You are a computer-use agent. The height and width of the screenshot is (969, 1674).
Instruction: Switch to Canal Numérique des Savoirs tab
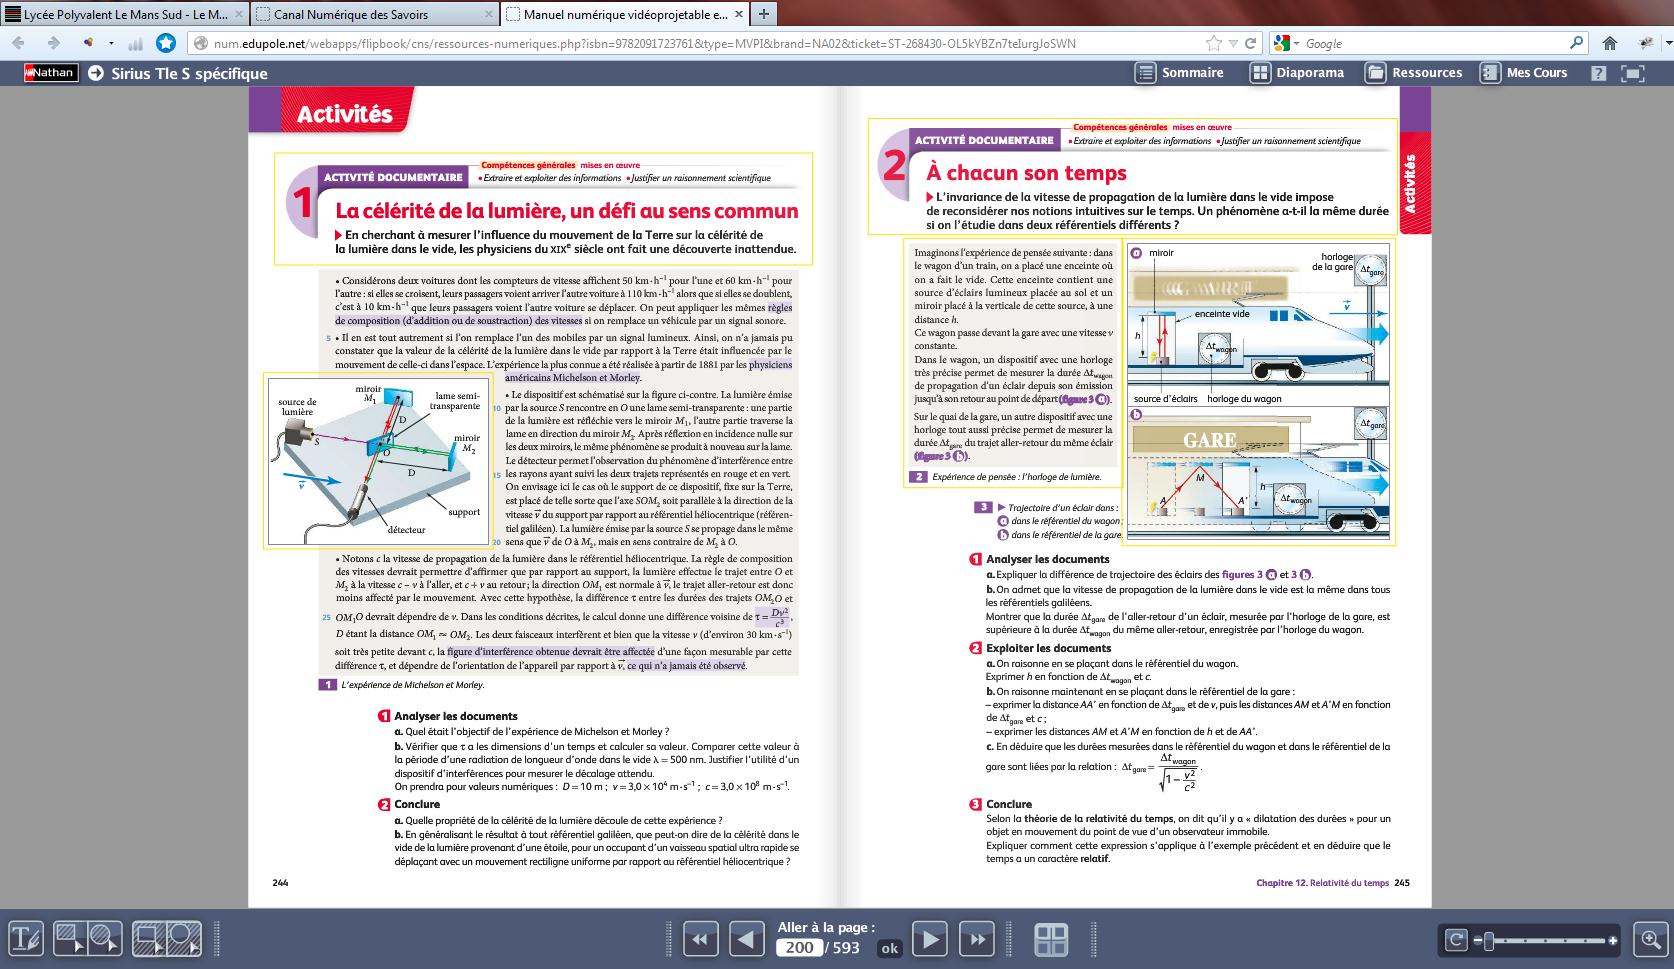(x=373, y=14)
